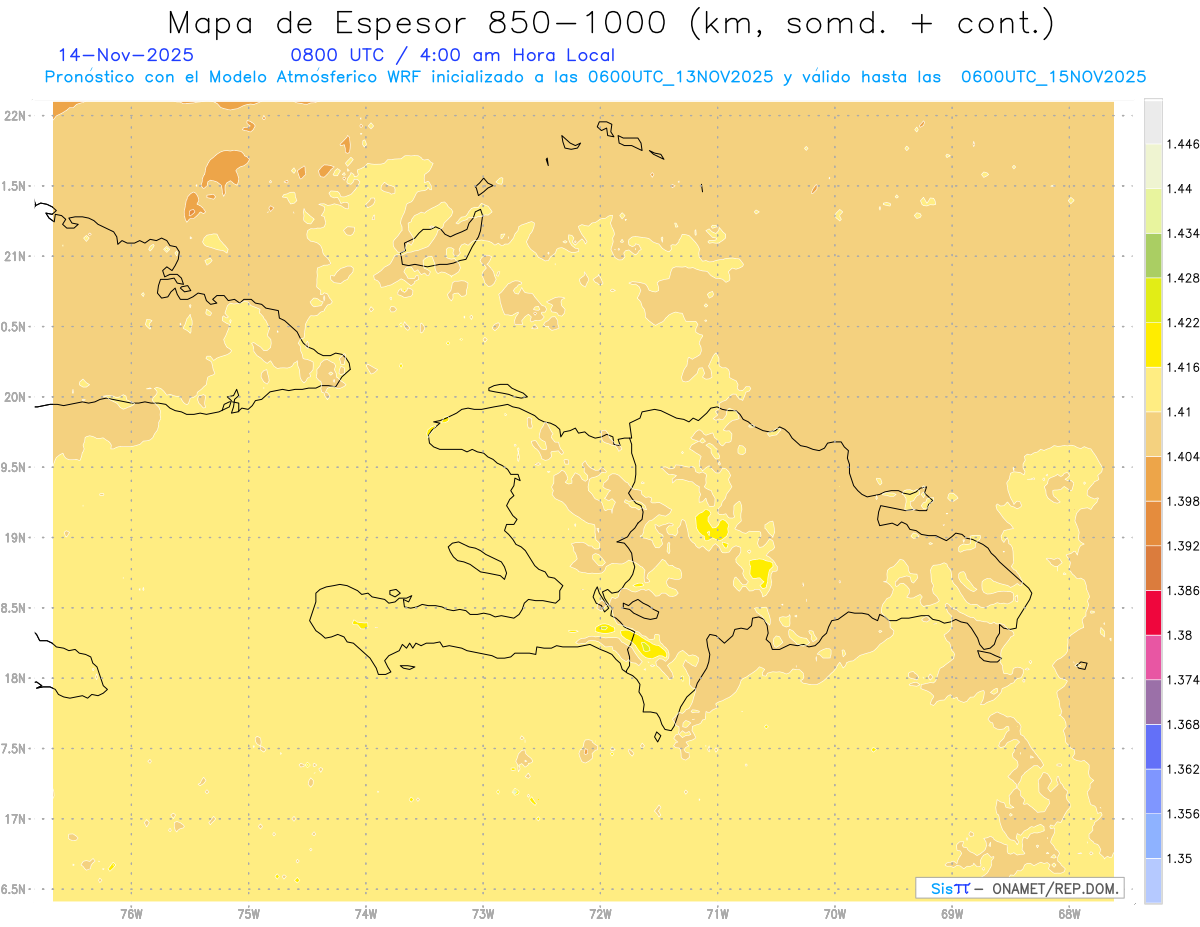1200x927 pixels.
Task: Click the 69W longitude label
Action: tap(952, 914)
